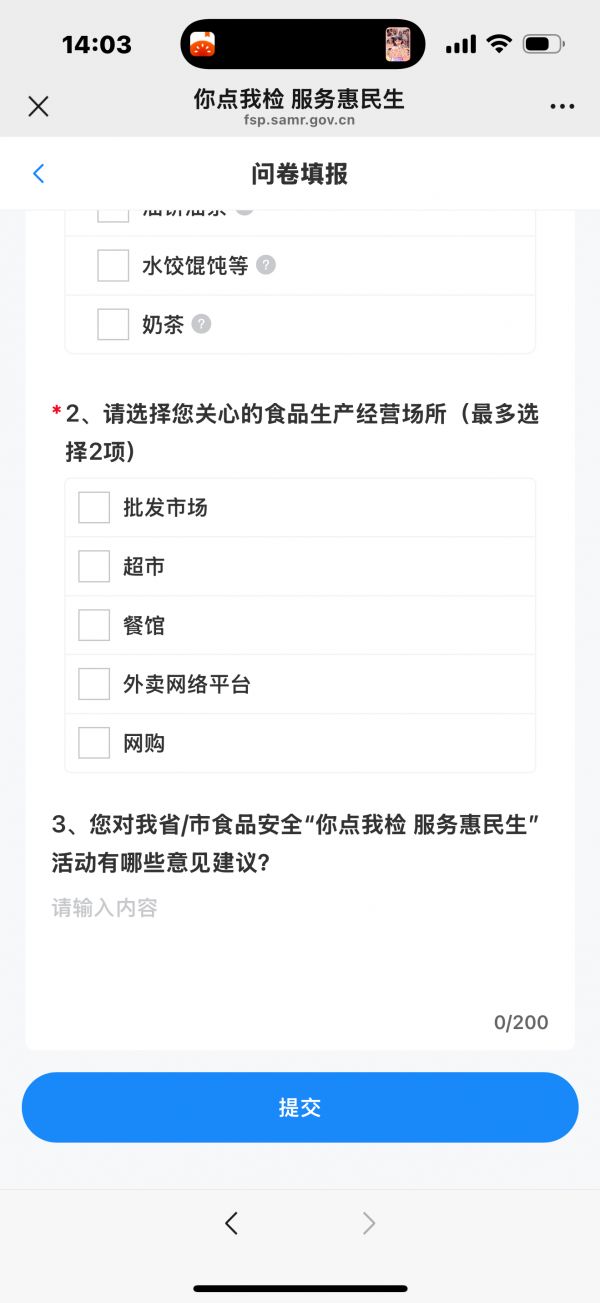
Task: Submit the survey with 提交 button
Action: point(300,1107)
